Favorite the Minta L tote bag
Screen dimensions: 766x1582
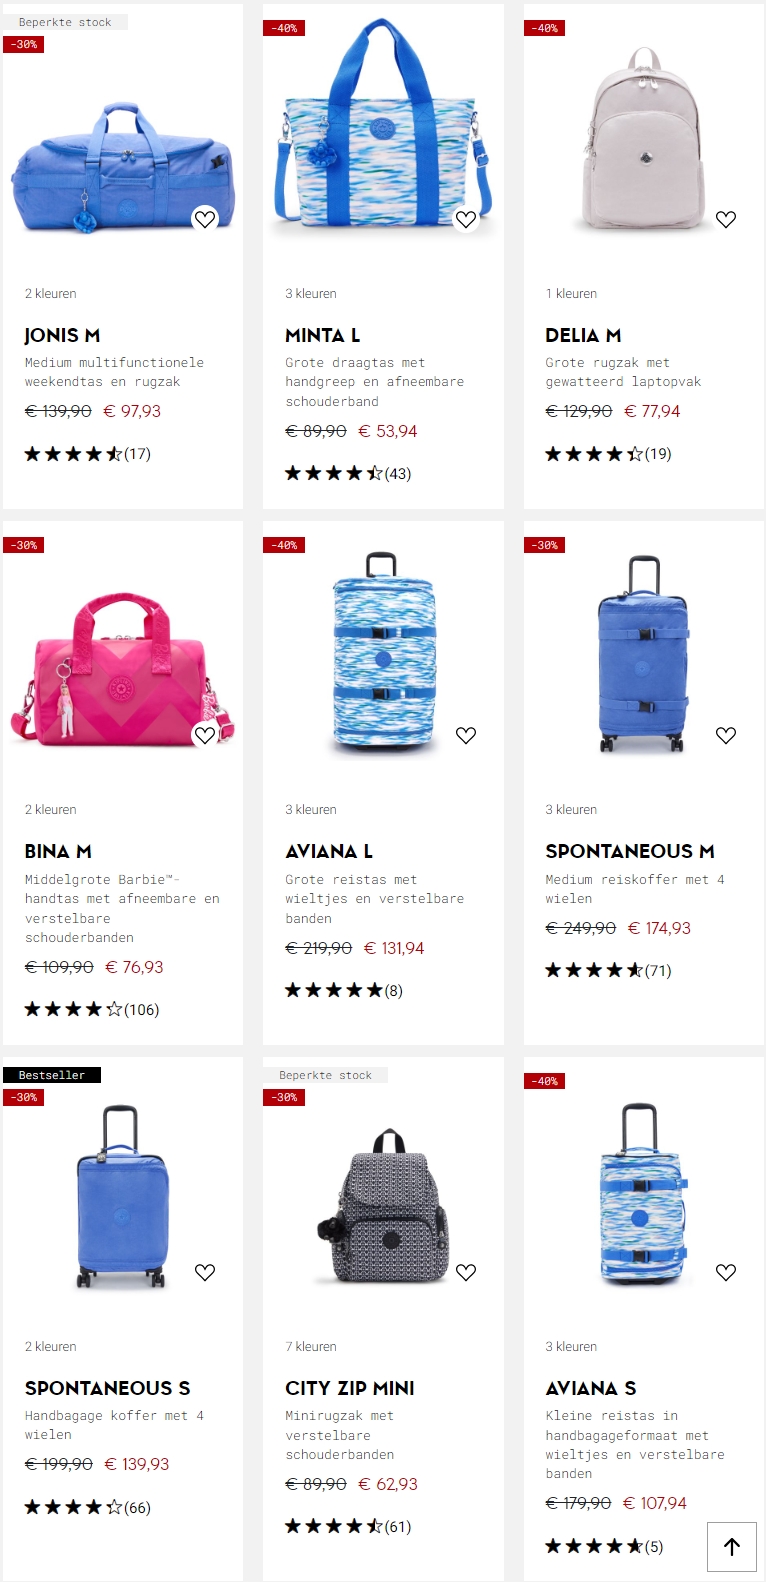[466, 219]
